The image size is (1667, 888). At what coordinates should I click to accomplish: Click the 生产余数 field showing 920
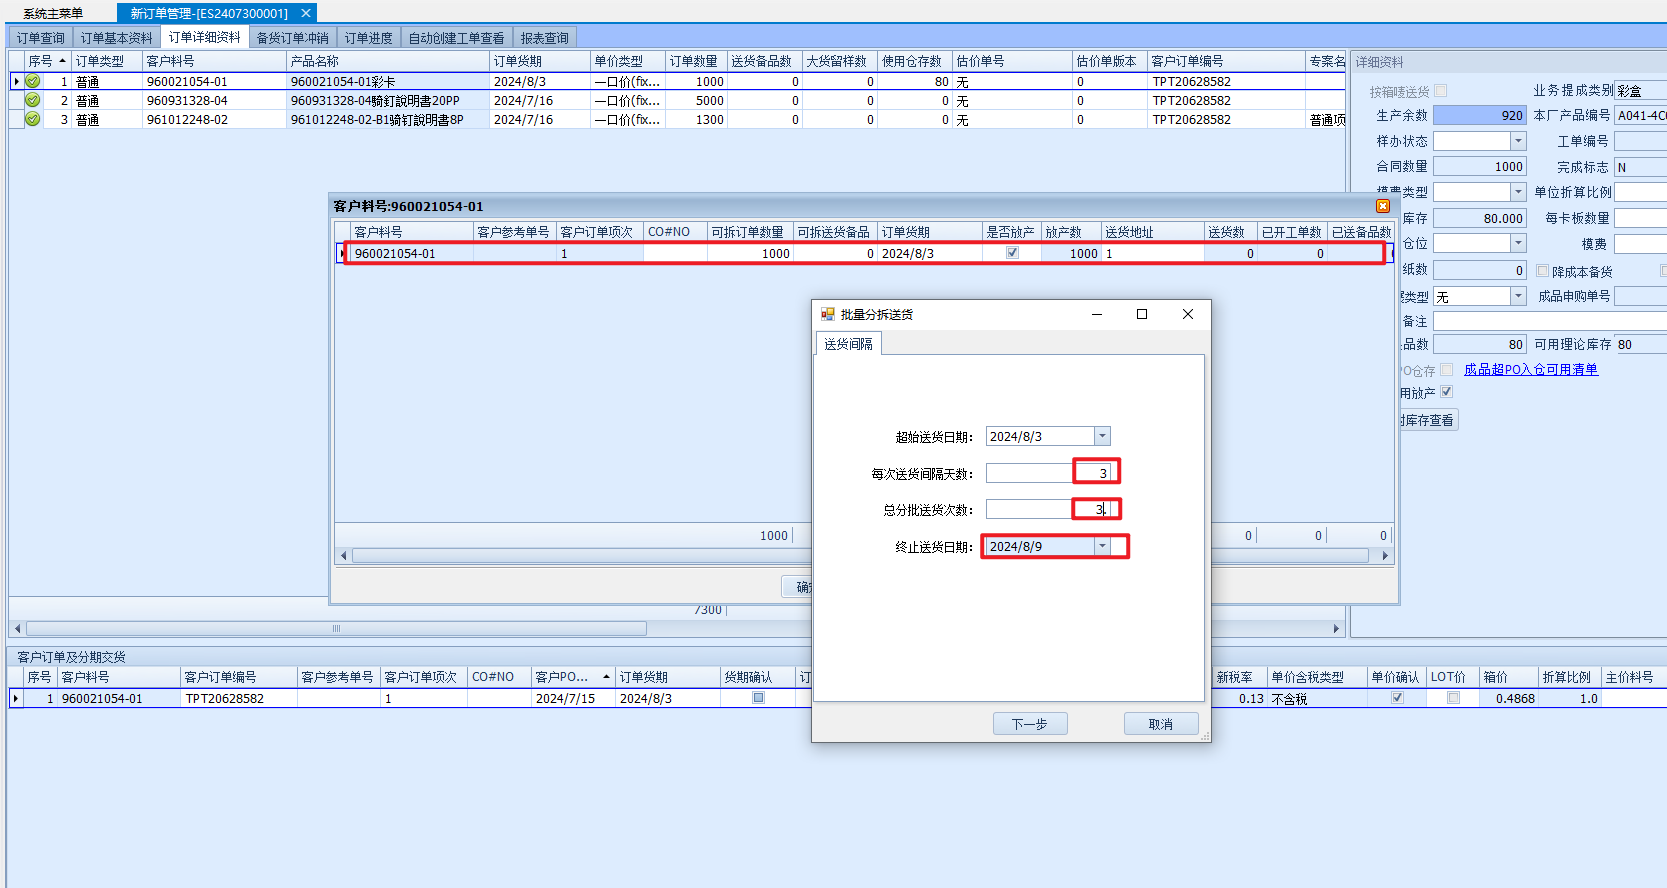click(x=1480, y=115)
